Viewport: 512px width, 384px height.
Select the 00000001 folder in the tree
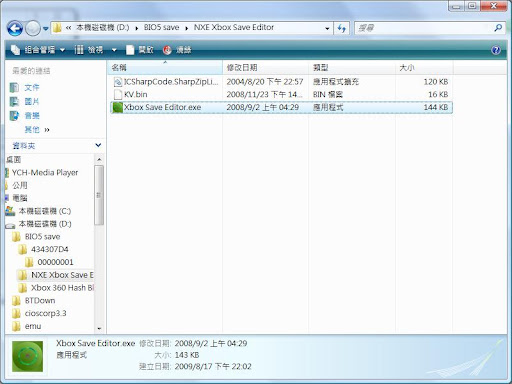point(55,262)
